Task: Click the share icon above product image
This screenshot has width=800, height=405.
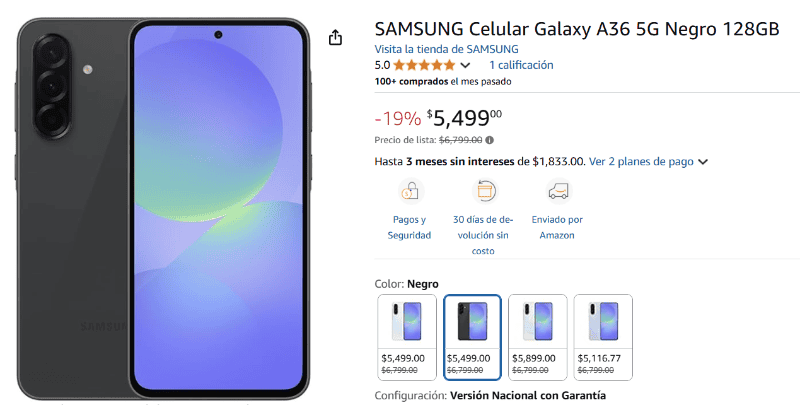Action: pyautogui.click(x=335, y=37)
